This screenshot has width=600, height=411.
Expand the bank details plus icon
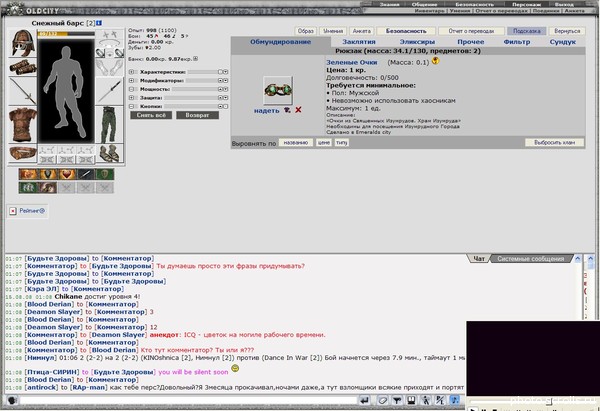[196, 59]
